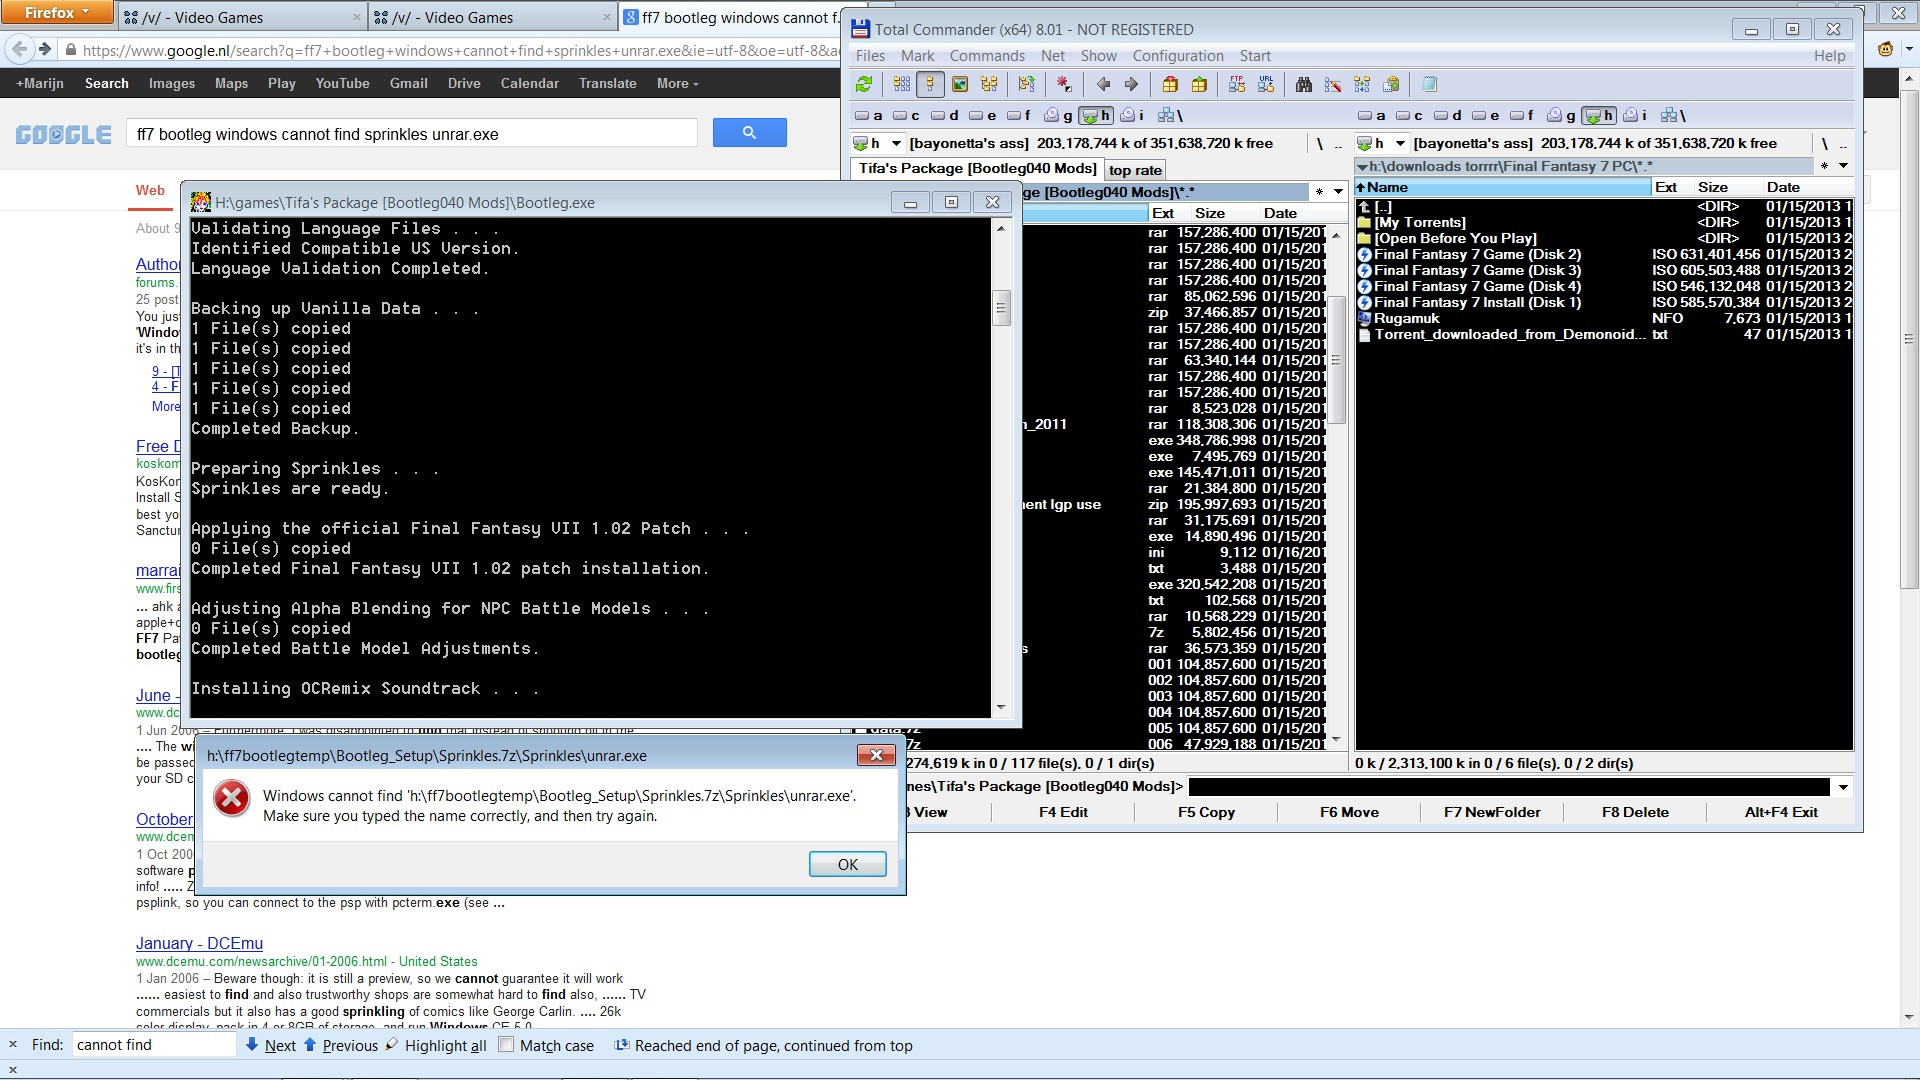
Task: Click the Google search magnifier button
Action: 749,133
